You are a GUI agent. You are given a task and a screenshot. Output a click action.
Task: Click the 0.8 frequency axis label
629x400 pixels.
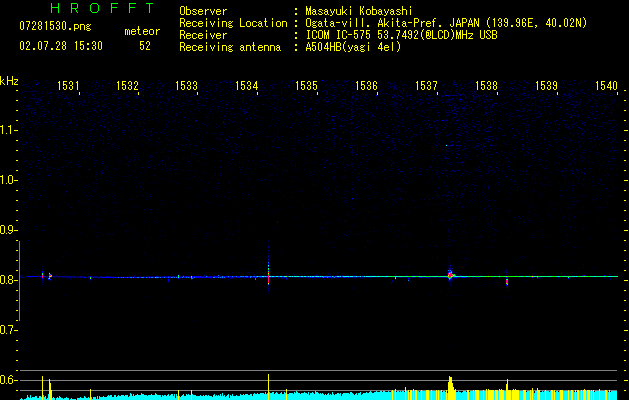pos(8,280)
